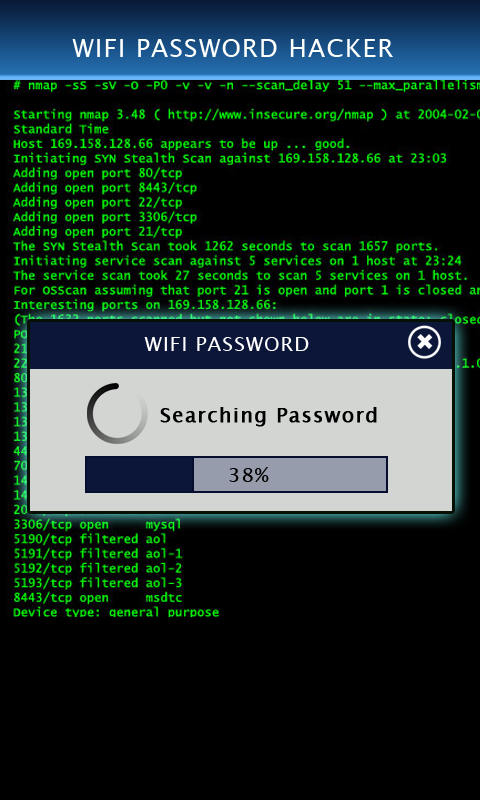480x800 pixels.
Task: Select the 5192/tcp filtered aol-2 line
Action: click(97, 568)
